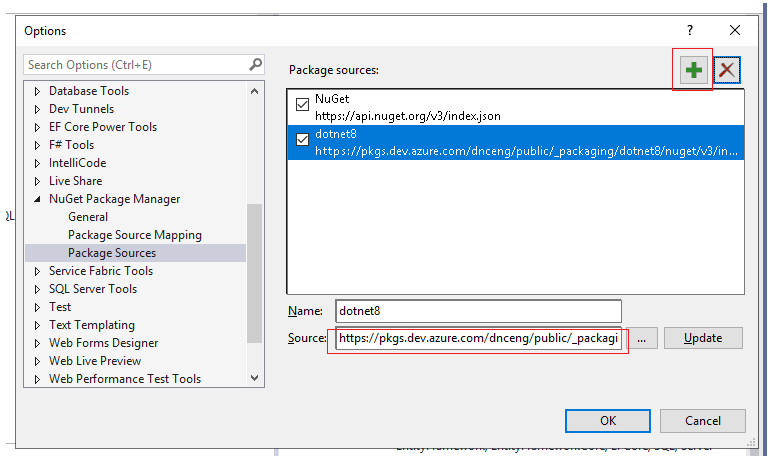Click the OK button
Image resolution: width=782 pixels, height=474 pixels.
(x=607, y=421)
